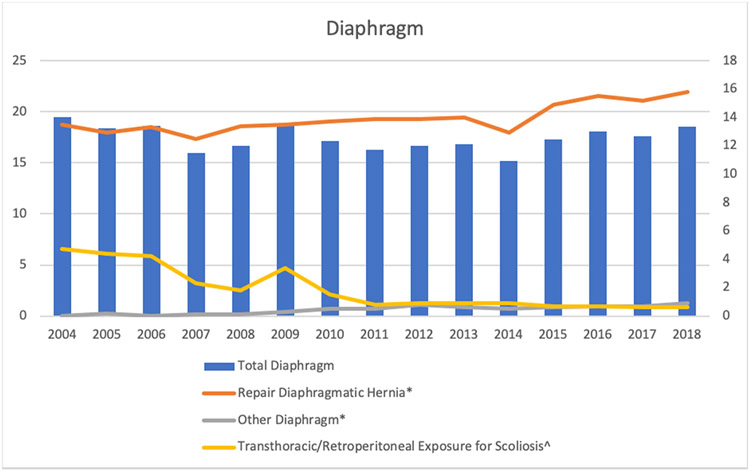Click the blue bar for 2011
This screenshot has height=471, width=750.
pos(375,233)
